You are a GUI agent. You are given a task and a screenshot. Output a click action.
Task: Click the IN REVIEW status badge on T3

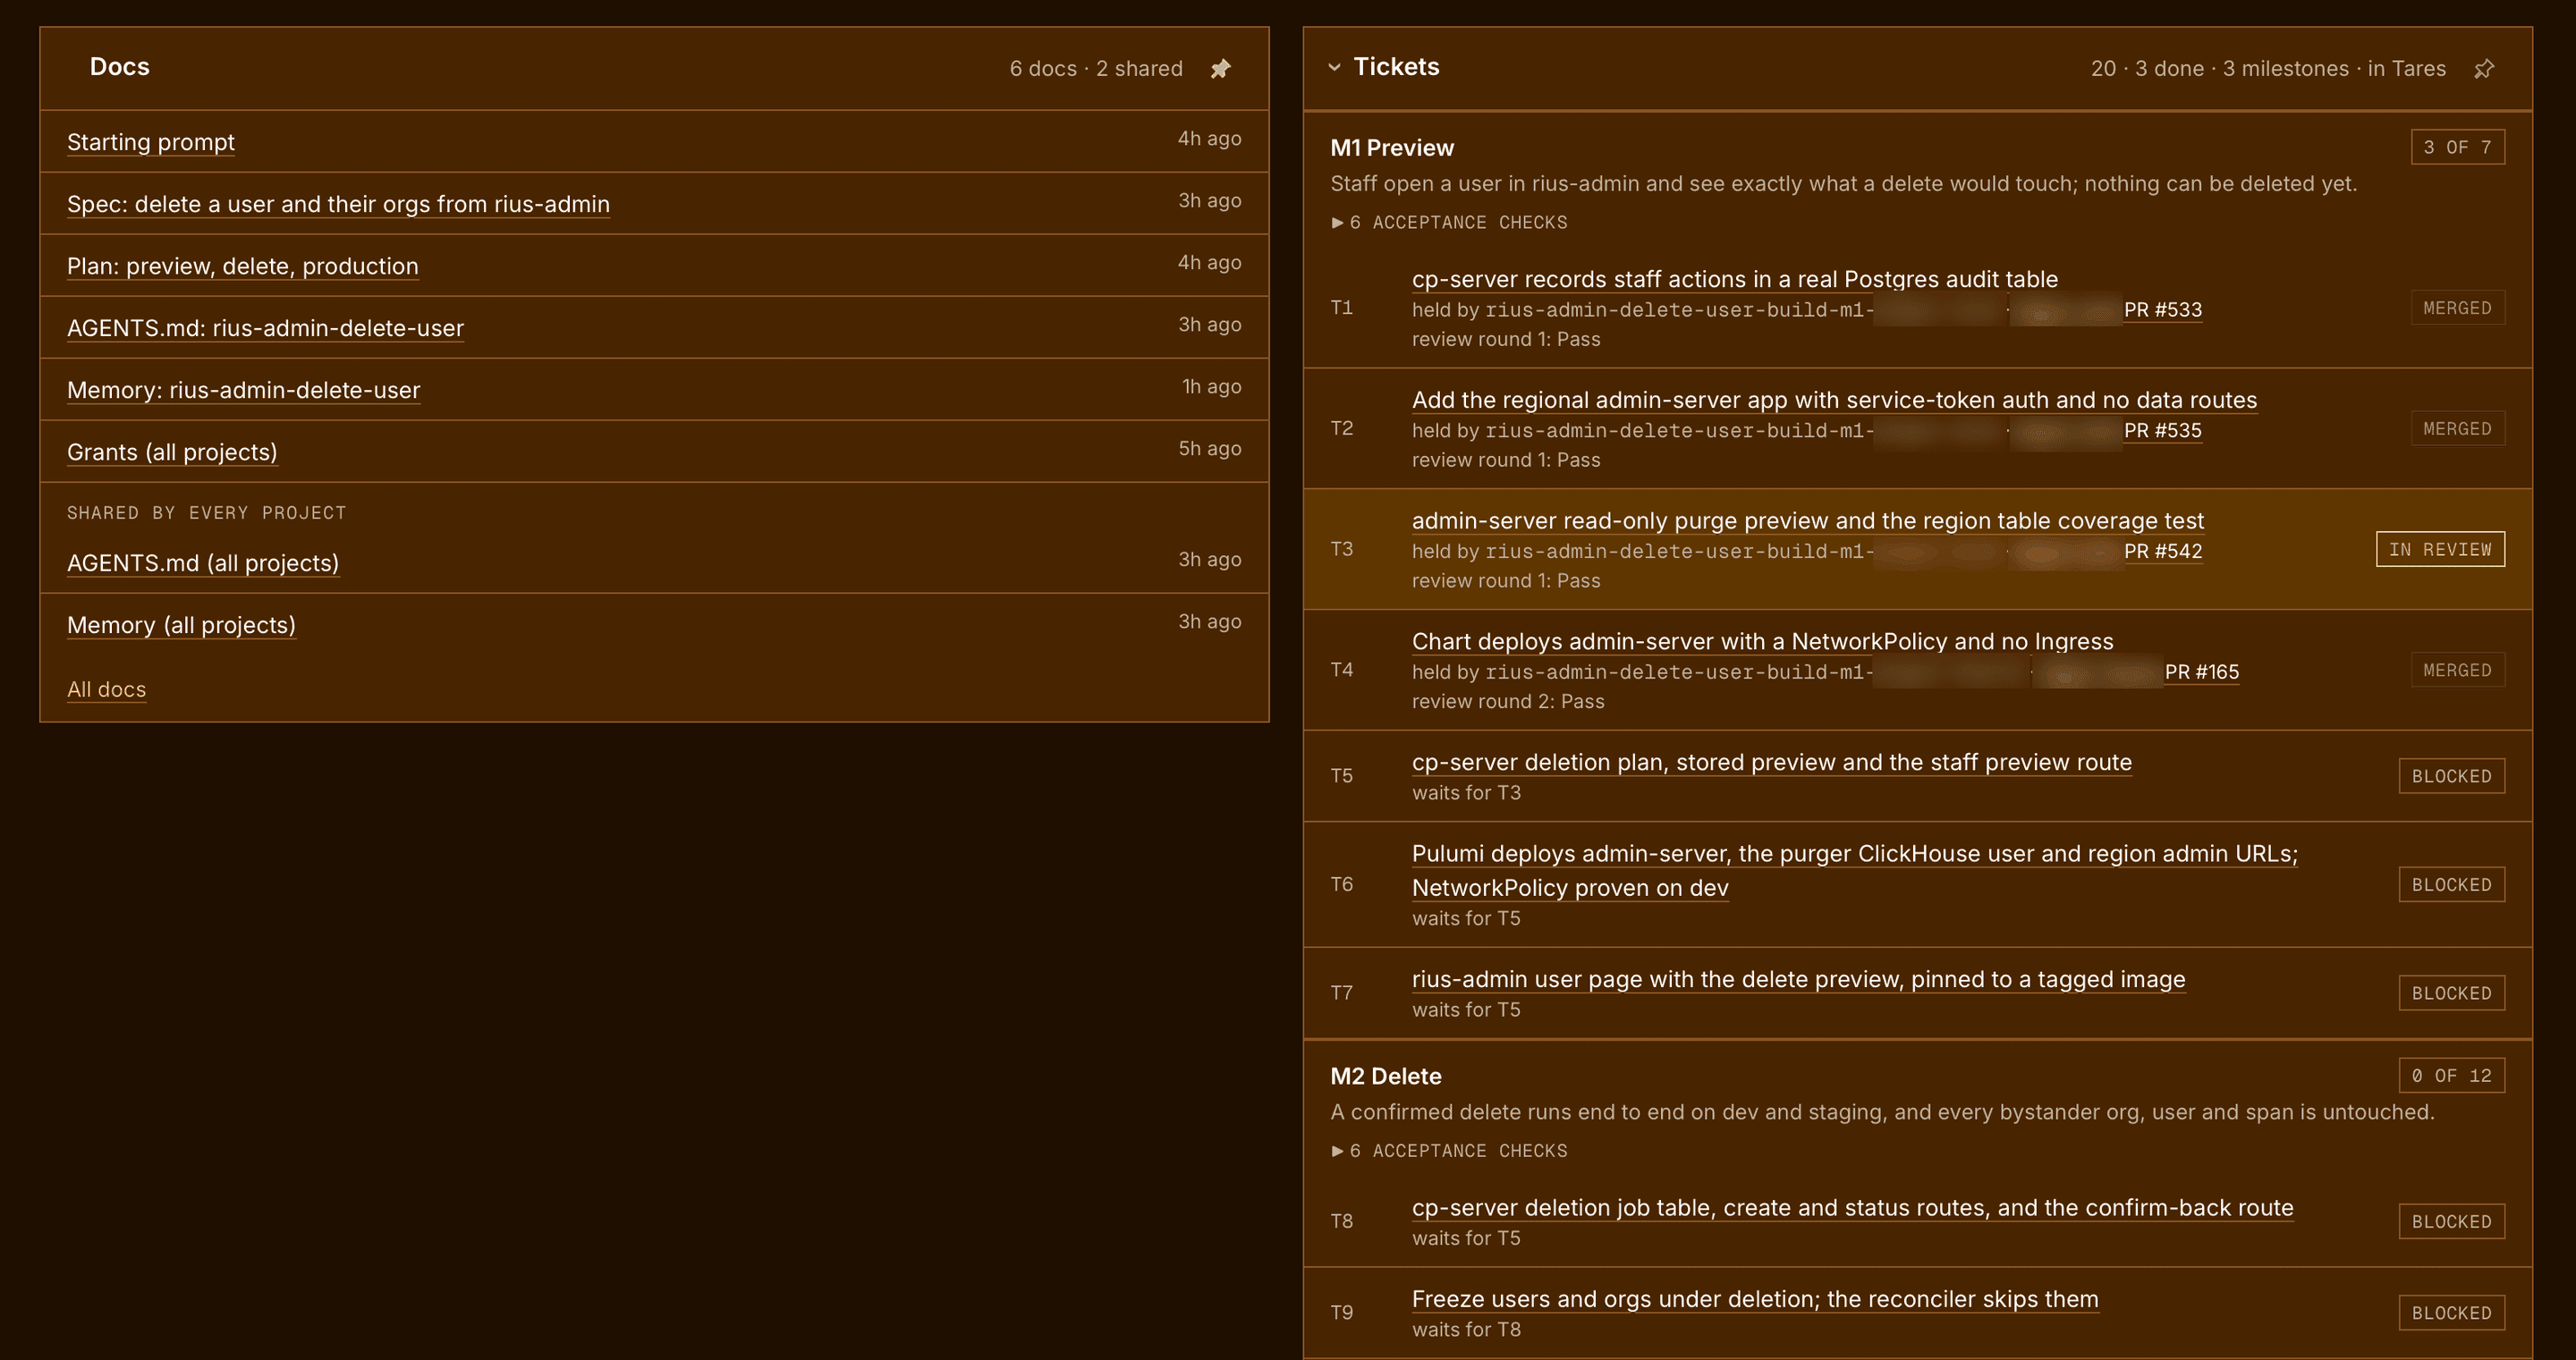pyautogui.click(x=2440, y=549)
